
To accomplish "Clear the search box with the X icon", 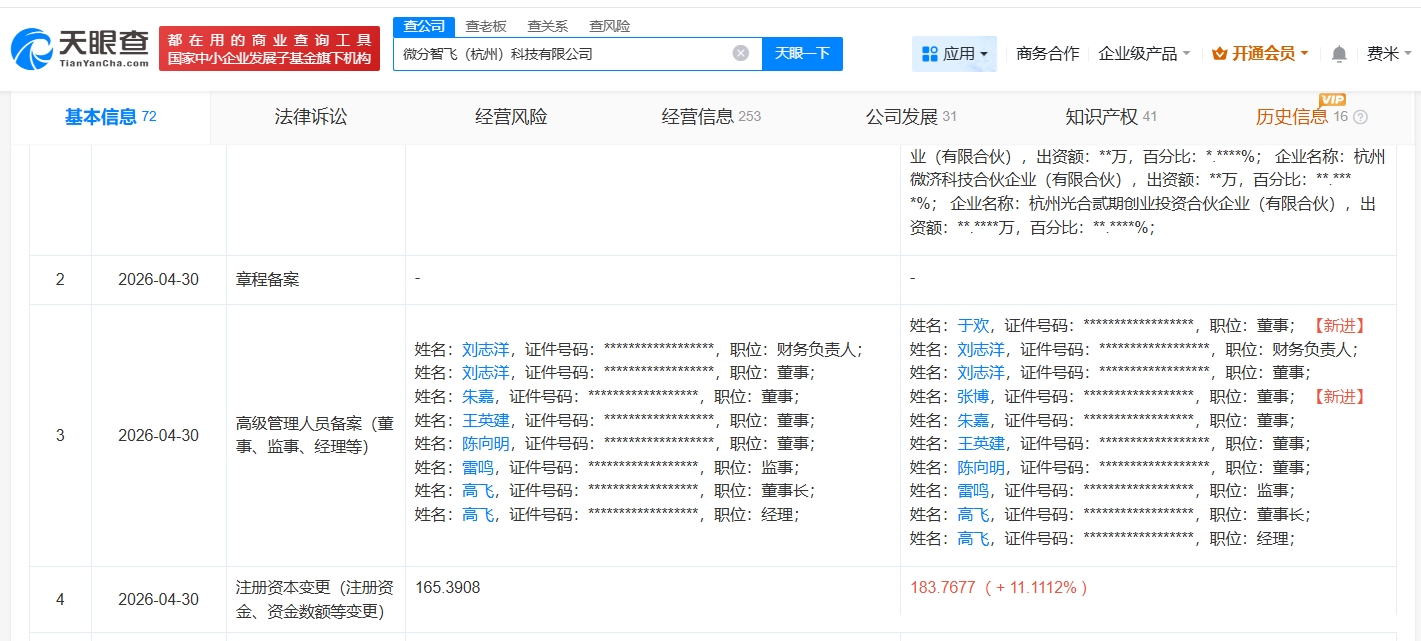I will [740, 54].
